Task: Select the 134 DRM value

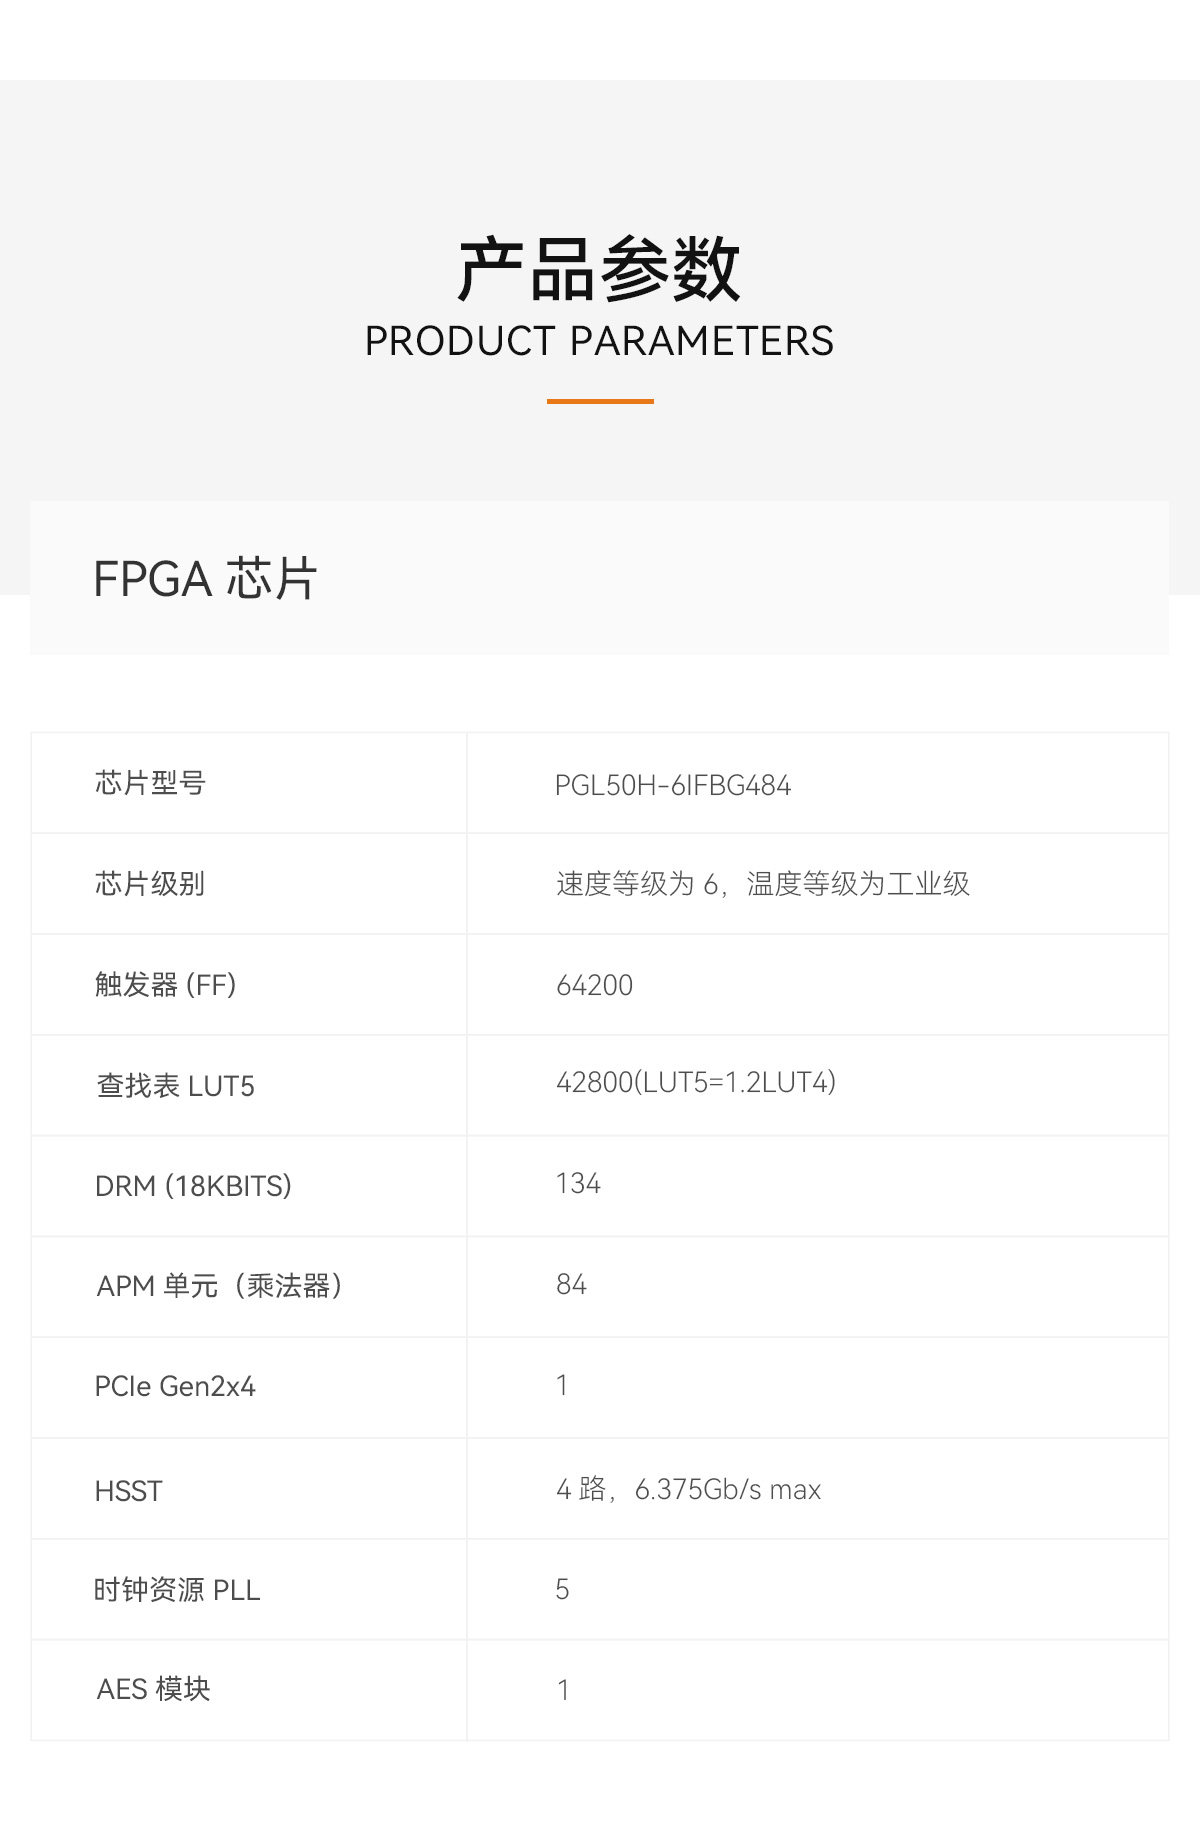Action: coord(578,1184)
